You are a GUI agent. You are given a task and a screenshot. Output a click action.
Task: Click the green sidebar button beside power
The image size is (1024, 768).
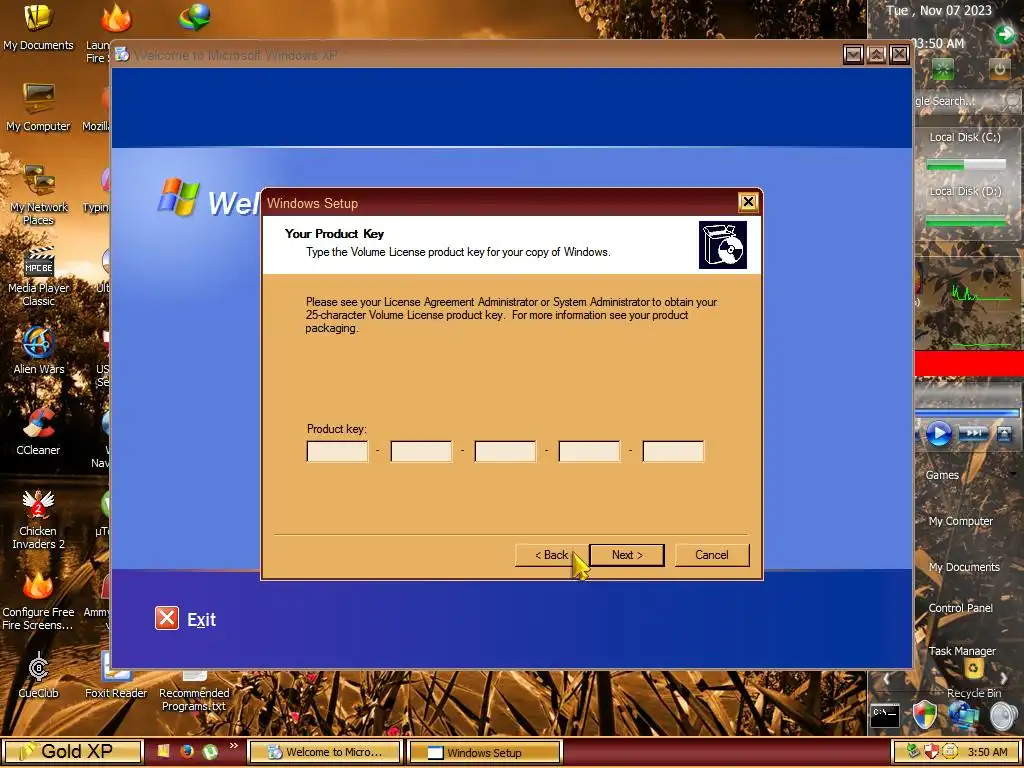coord(943,69)
